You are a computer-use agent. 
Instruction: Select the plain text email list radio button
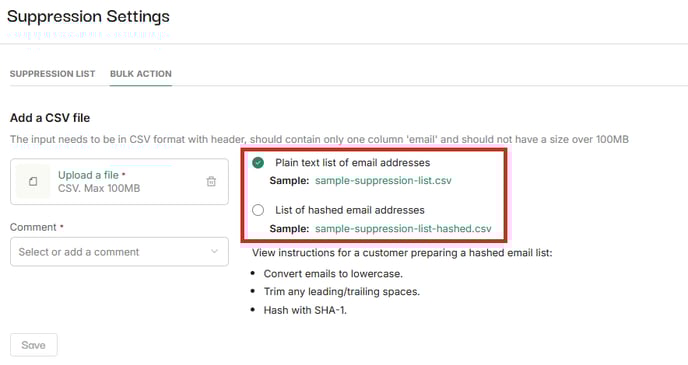pyautogui.click(x=258, y=163)
